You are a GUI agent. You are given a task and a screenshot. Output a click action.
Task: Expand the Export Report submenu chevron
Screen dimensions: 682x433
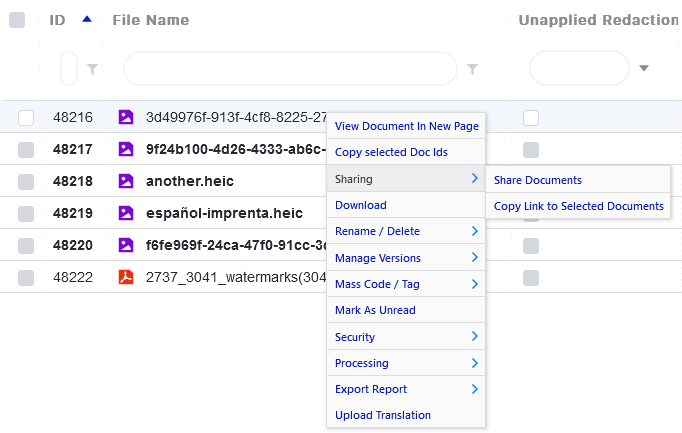pyautogui.click(x=475, y=389)
